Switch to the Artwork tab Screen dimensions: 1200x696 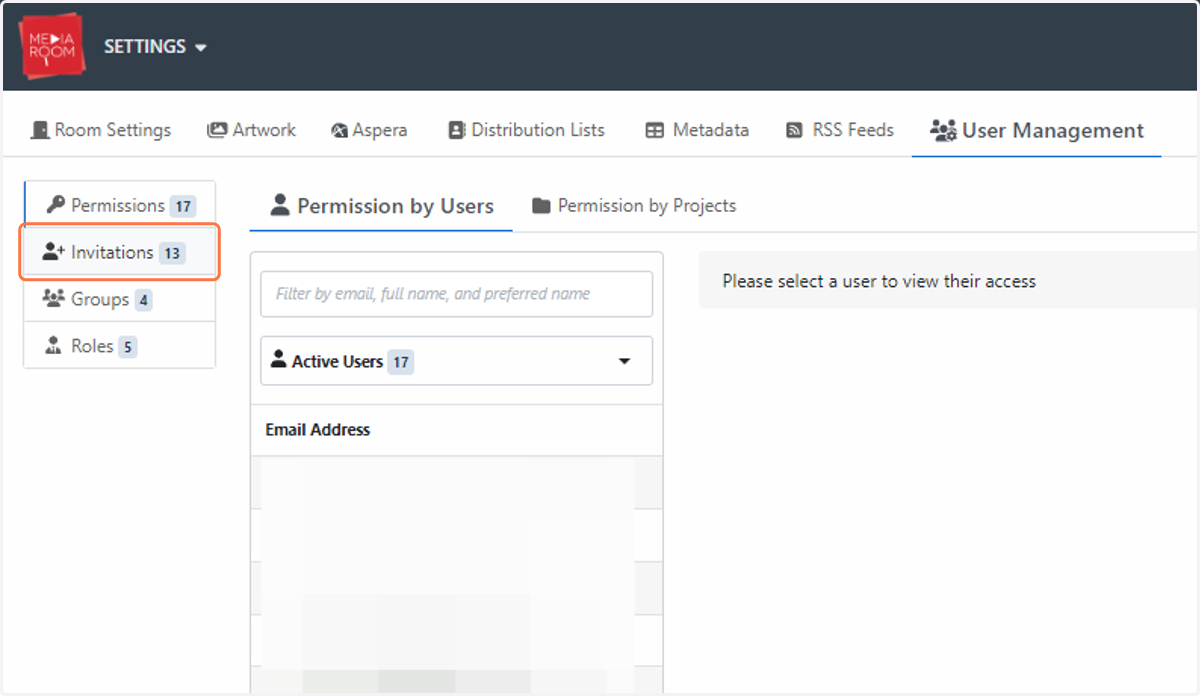(251, 130)
